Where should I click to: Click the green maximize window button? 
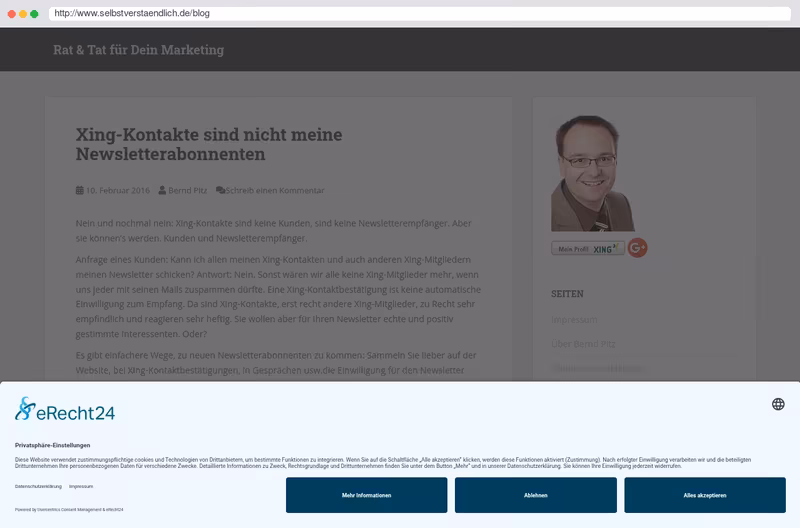(34, 14)
